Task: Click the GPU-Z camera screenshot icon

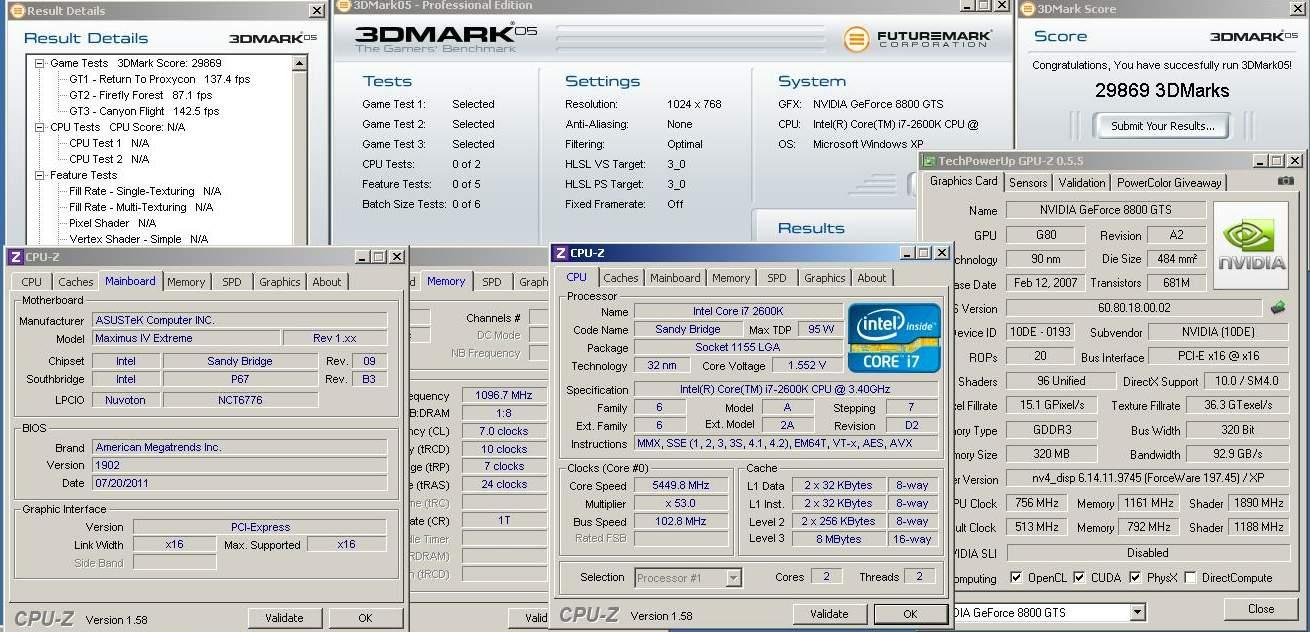Action: [x=1285, y=181]
